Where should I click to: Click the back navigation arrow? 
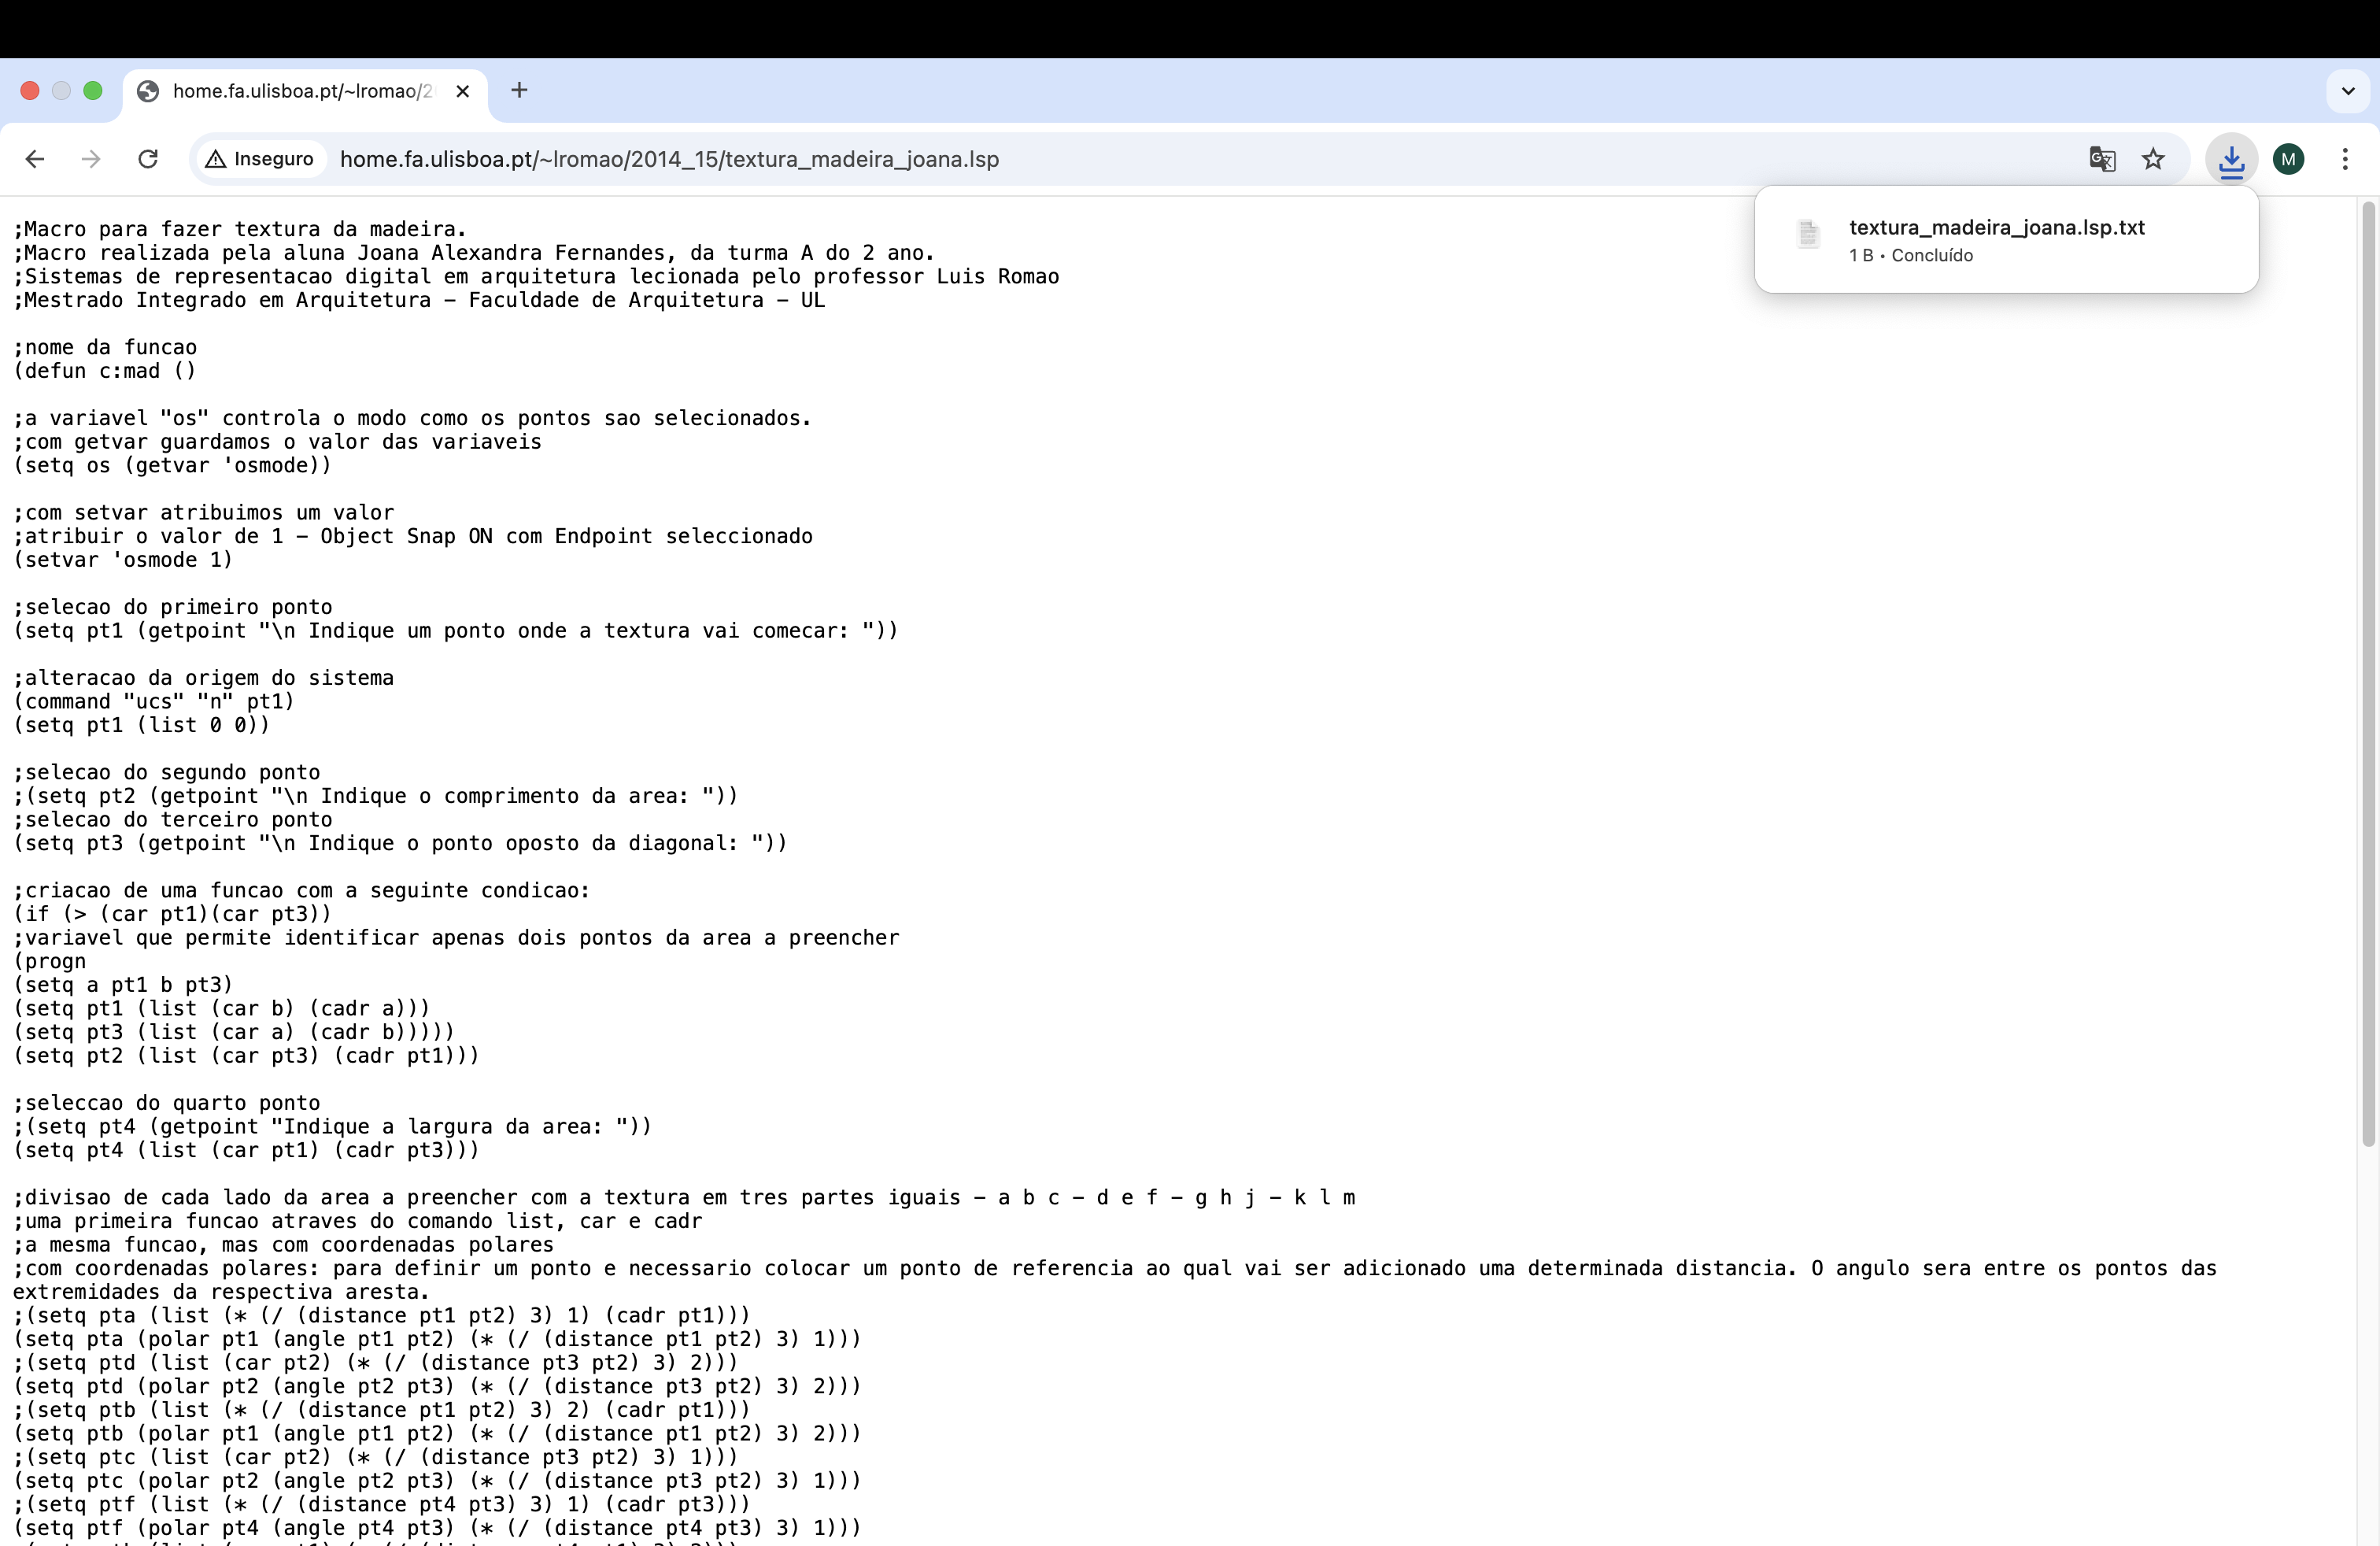(35, 159)
